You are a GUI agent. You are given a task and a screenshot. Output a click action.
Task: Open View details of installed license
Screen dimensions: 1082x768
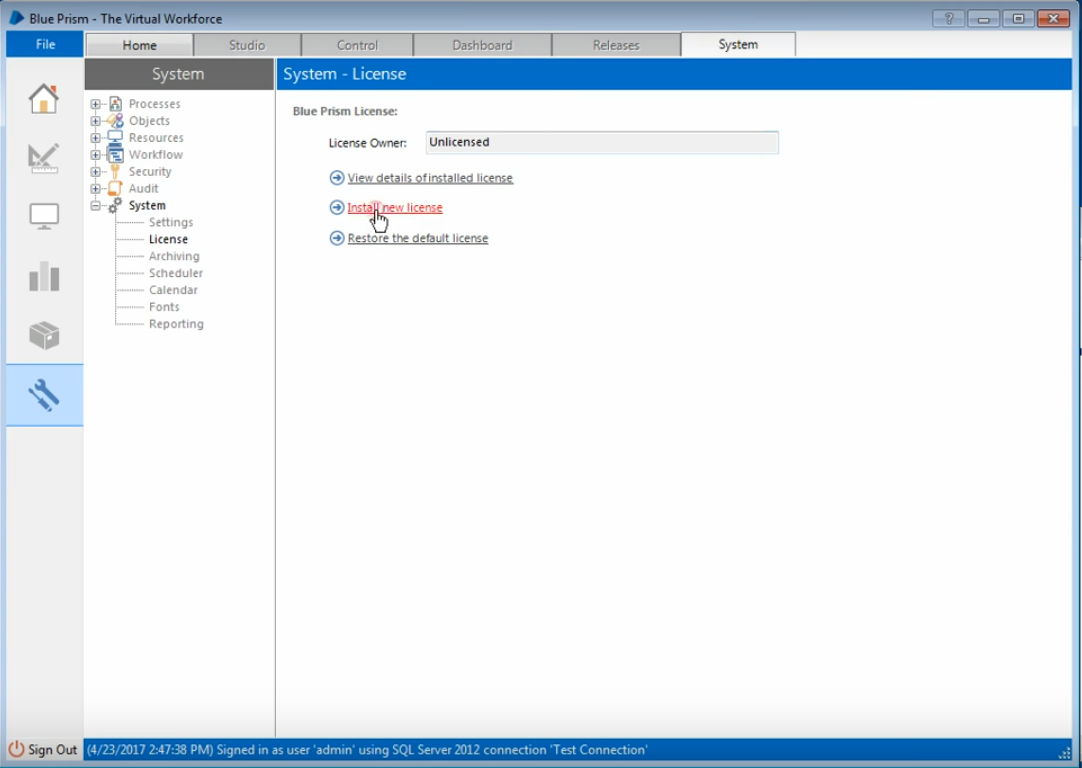tap(430, 178)
